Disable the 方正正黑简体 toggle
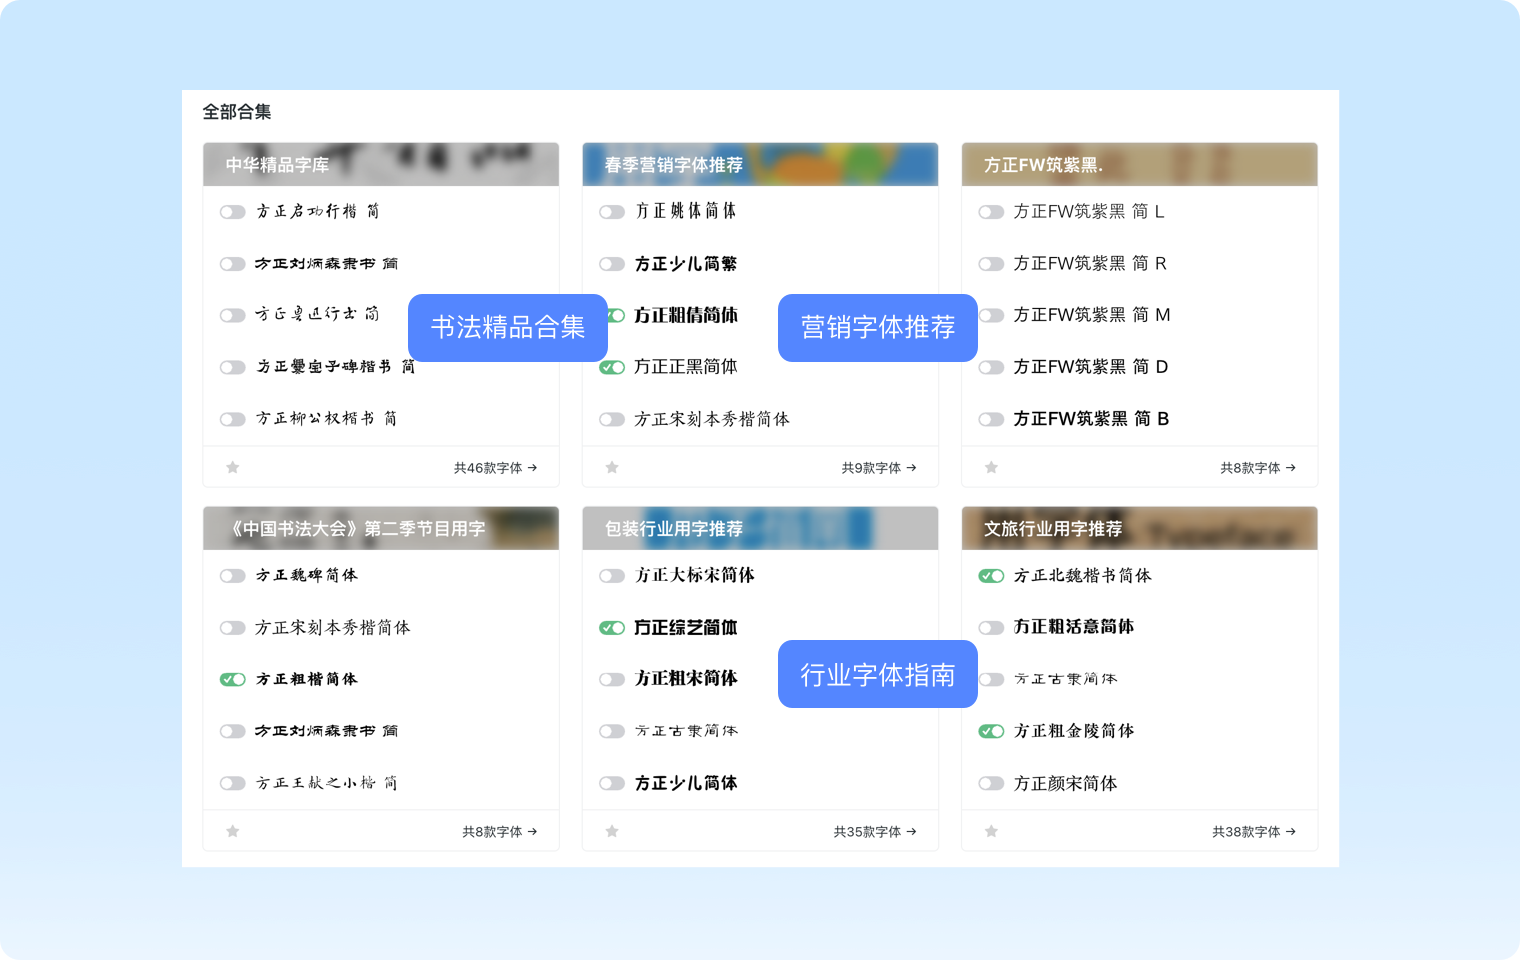Image resolution: width=1520 pixels, height=960 pixels. (x=612, y=367)
